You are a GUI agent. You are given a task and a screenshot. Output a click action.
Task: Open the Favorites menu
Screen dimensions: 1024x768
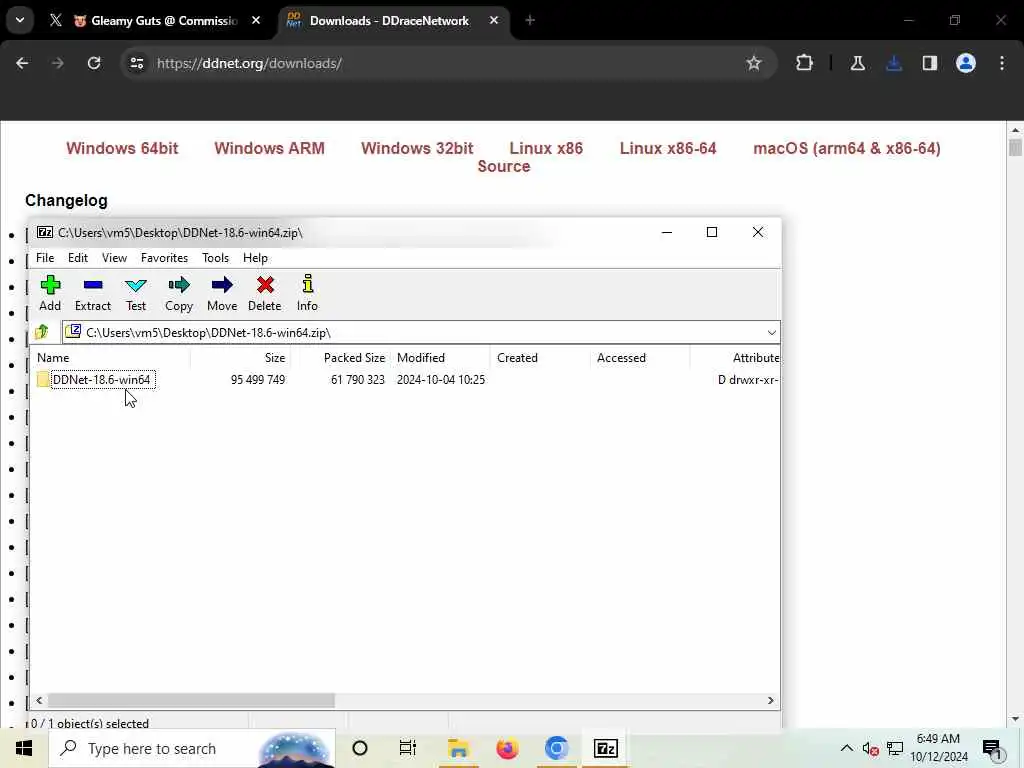[x=165, y=258]
